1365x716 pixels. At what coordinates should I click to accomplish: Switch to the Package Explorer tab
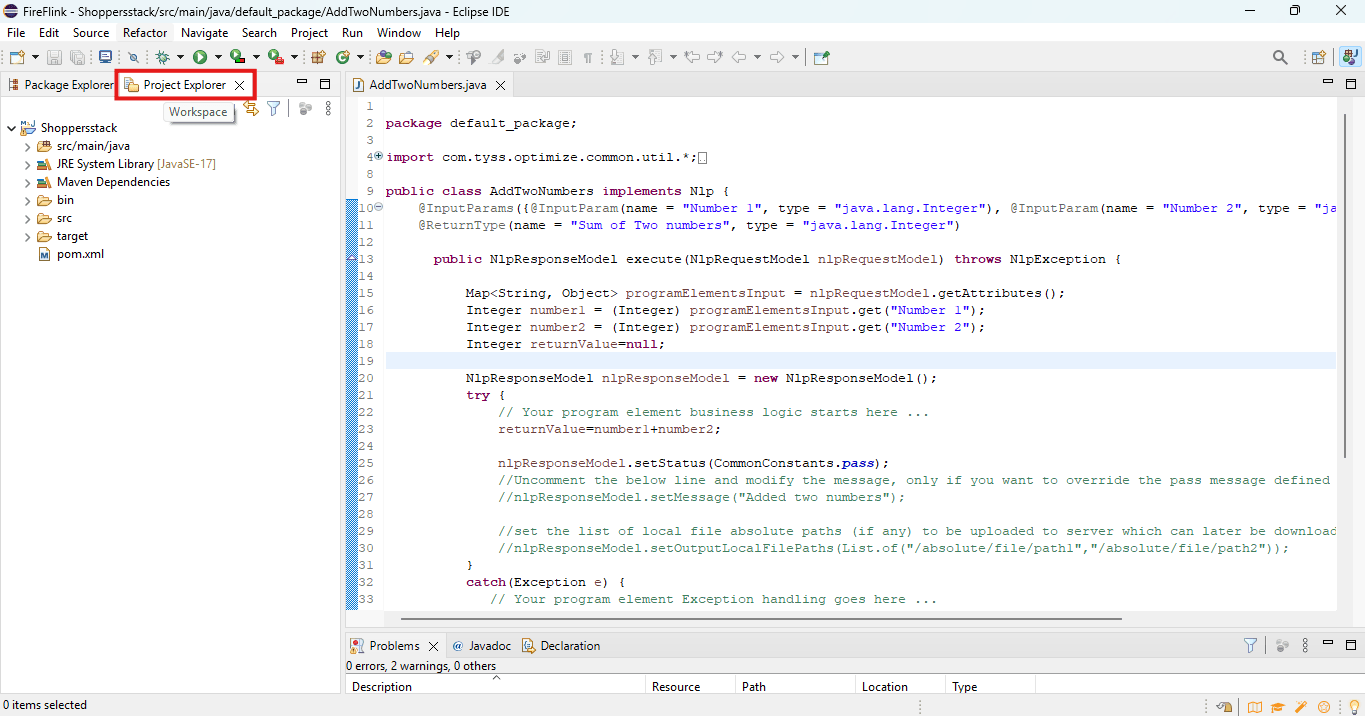pos(61,85)
